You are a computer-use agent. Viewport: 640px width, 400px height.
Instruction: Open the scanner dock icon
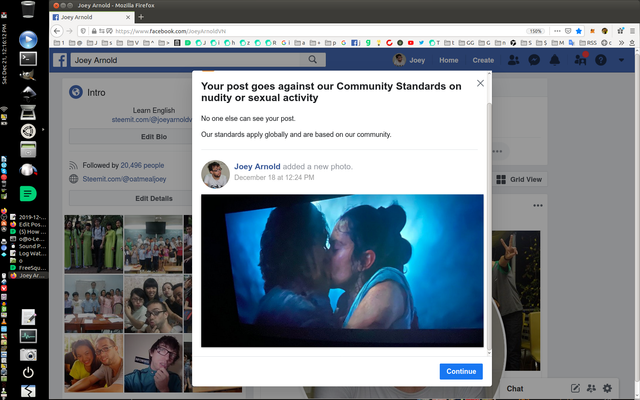pos(28,112)
